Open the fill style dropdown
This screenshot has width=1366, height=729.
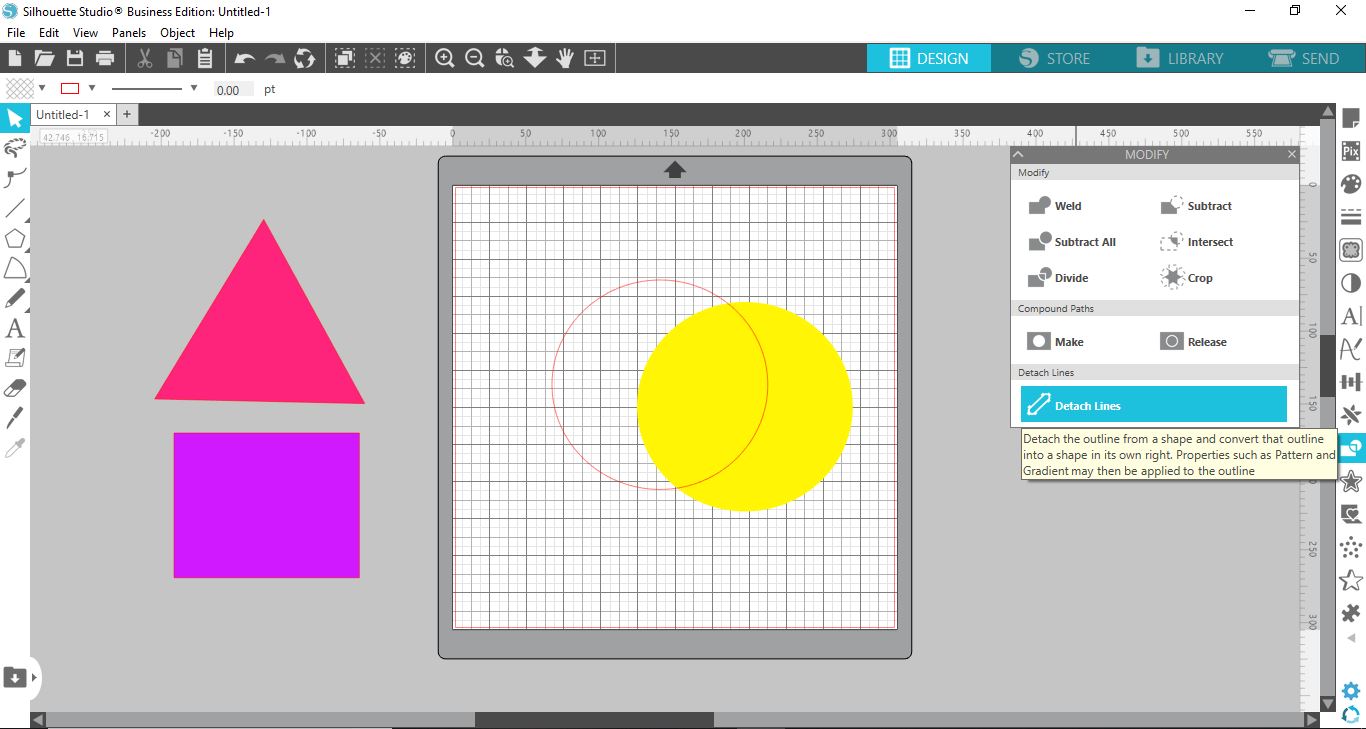(41, 89)
